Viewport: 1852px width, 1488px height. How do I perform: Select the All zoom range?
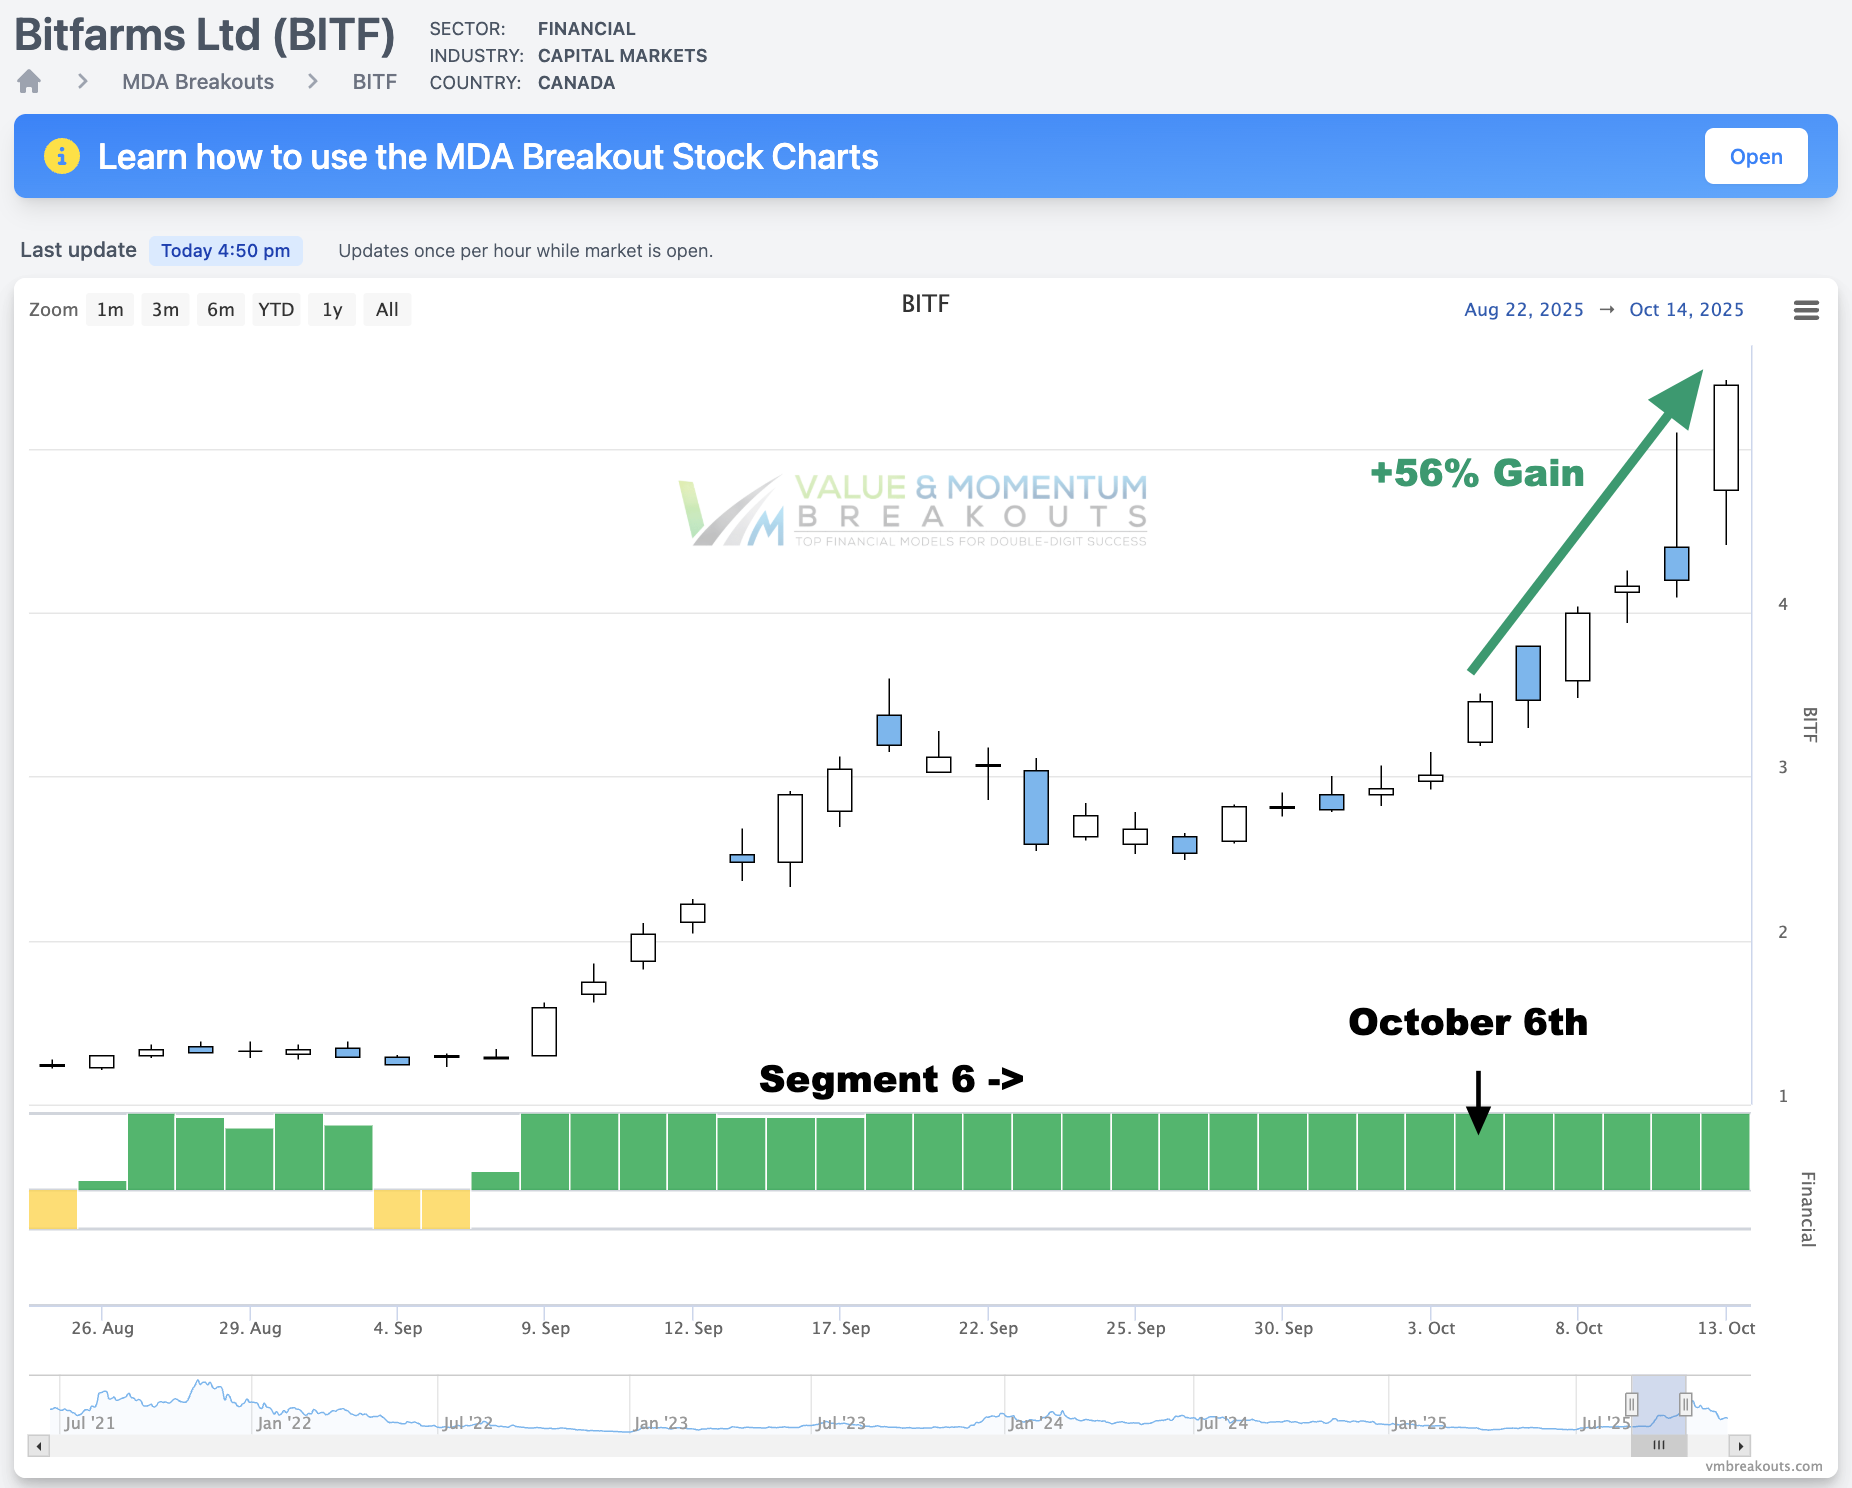(x=387, y=309)
